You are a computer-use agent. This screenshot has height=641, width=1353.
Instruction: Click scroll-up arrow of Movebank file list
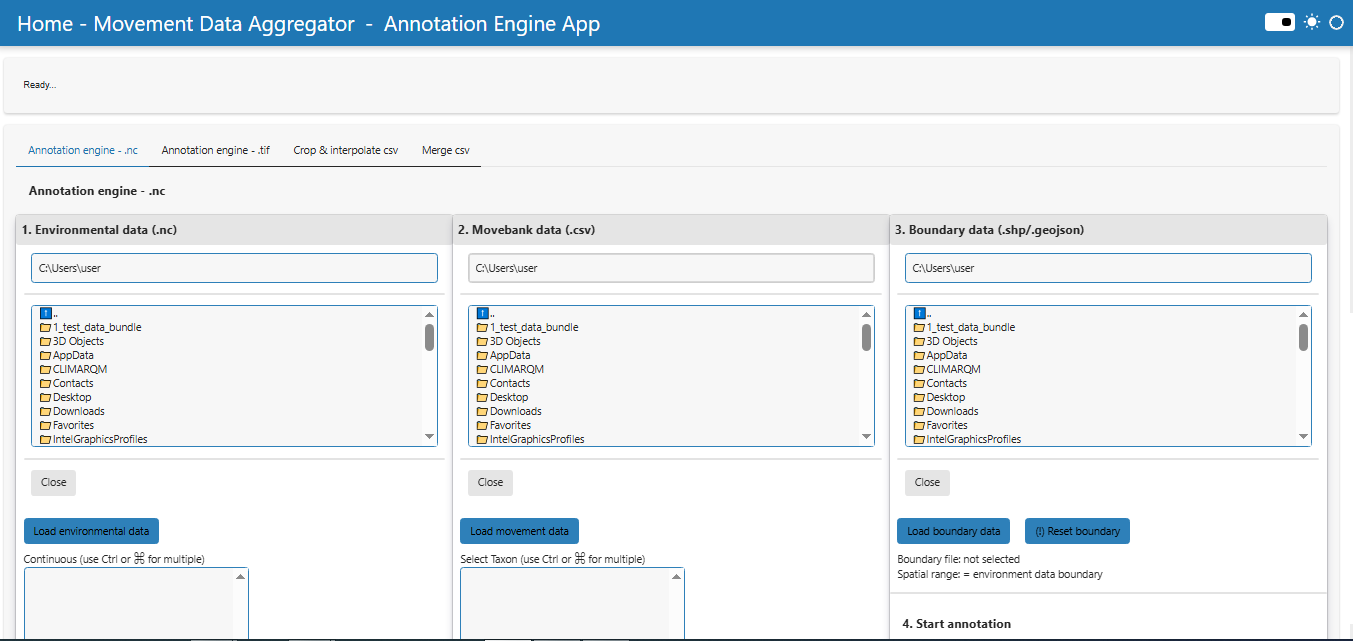[866, 314]
